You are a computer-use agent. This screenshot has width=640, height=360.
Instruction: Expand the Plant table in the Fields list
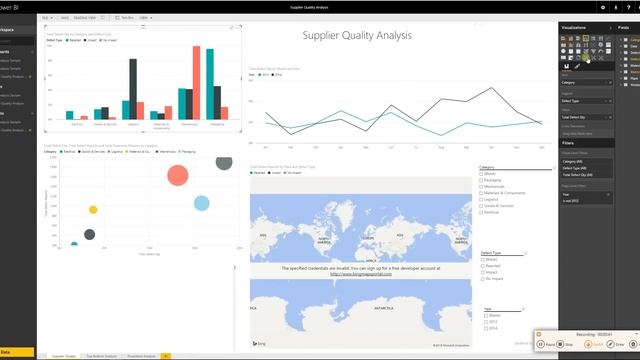621,78
